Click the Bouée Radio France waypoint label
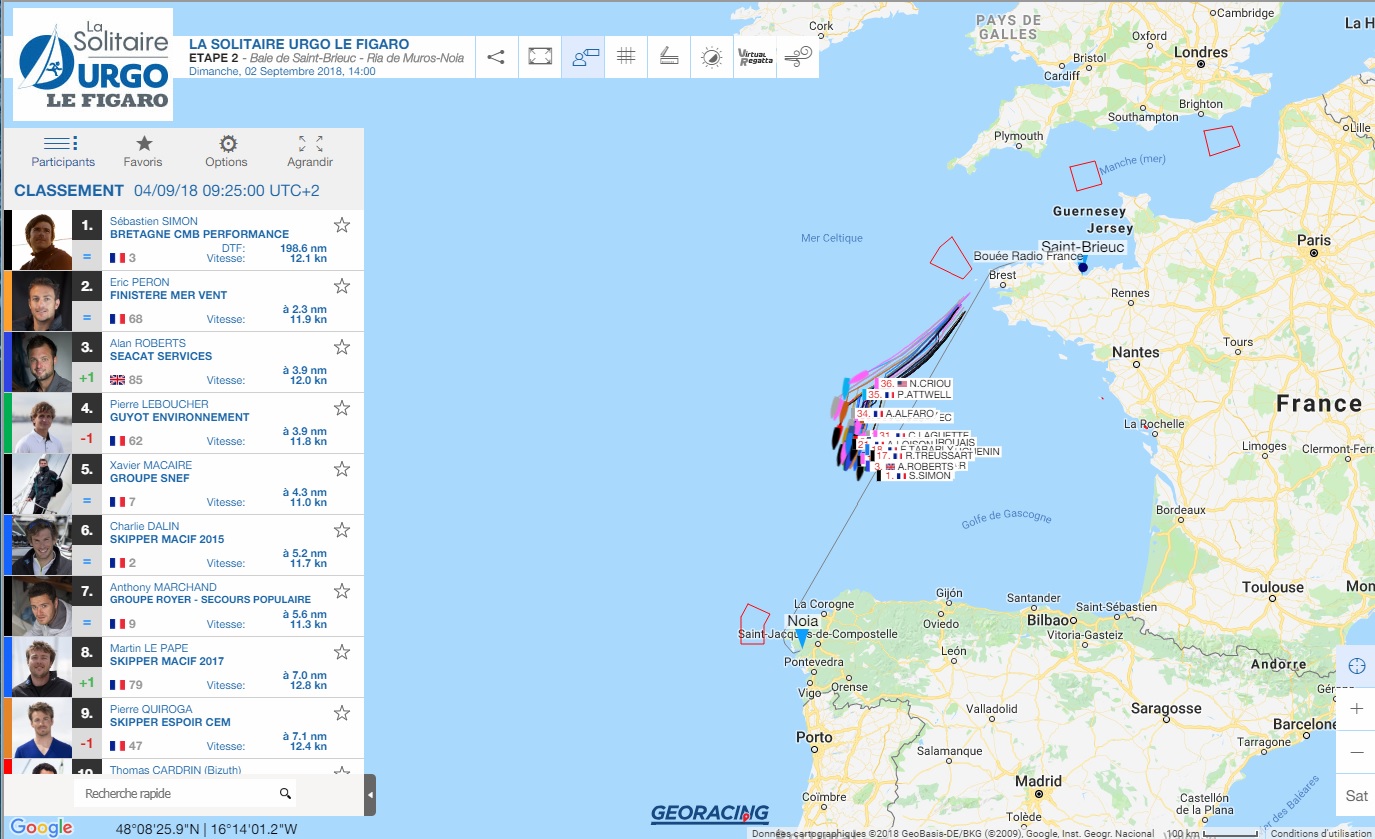Viewport: 1375px width, 839px height. 1028,256
